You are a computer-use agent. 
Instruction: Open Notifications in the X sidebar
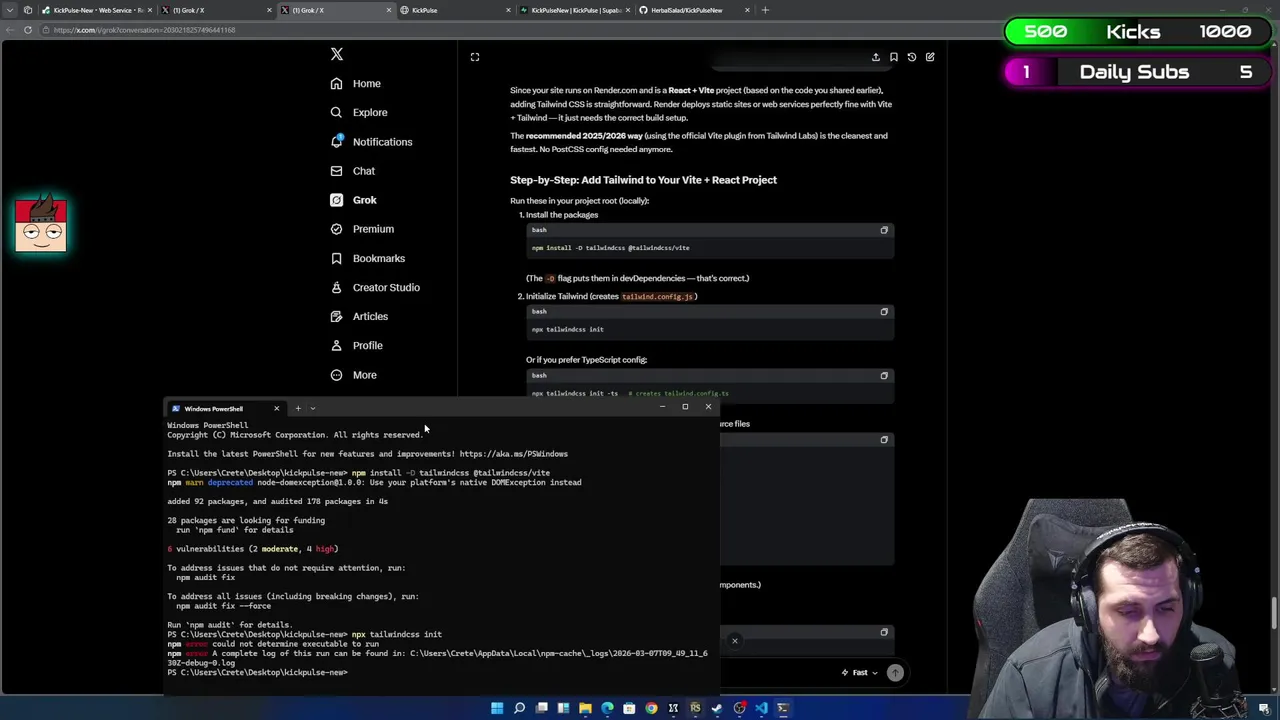pyautogui.click(x=371, y=142)
